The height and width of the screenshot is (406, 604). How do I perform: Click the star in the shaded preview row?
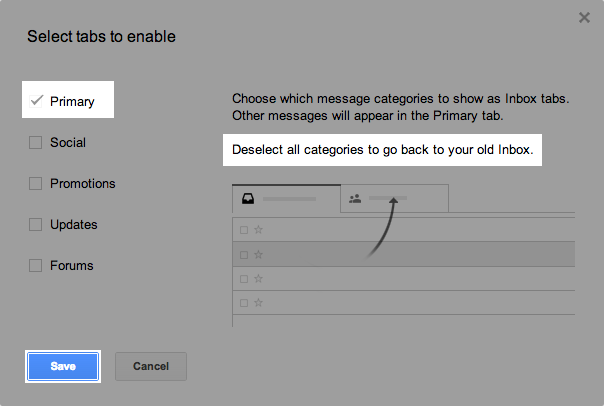258,254
